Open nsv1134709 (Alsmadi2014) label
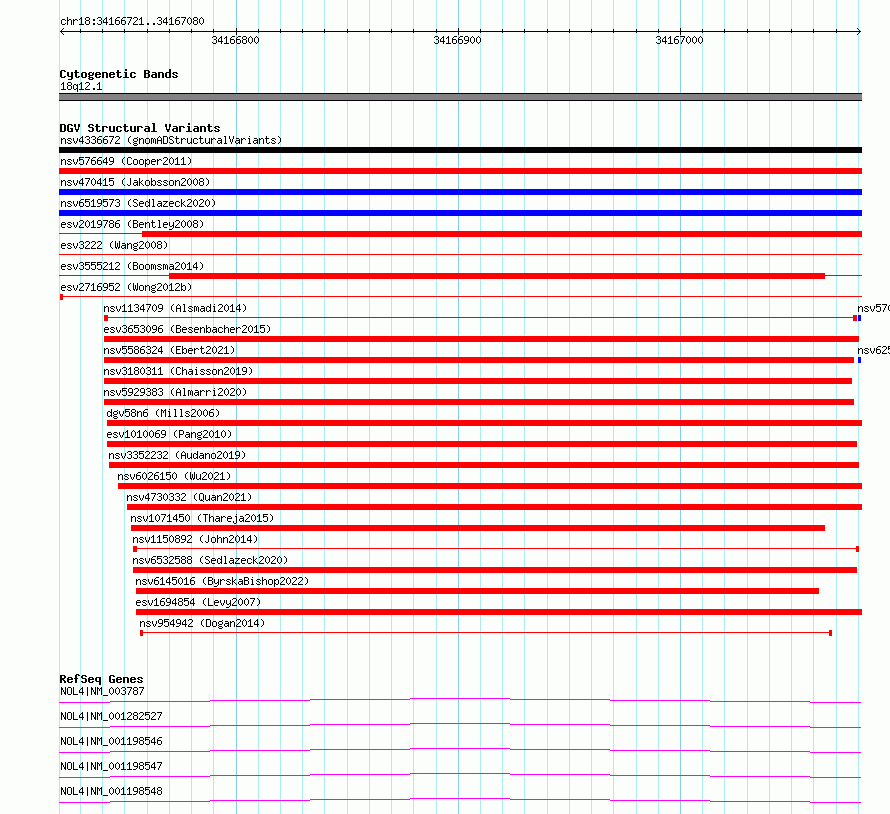Viewport: 890px width, 814px height. (175, 308)
